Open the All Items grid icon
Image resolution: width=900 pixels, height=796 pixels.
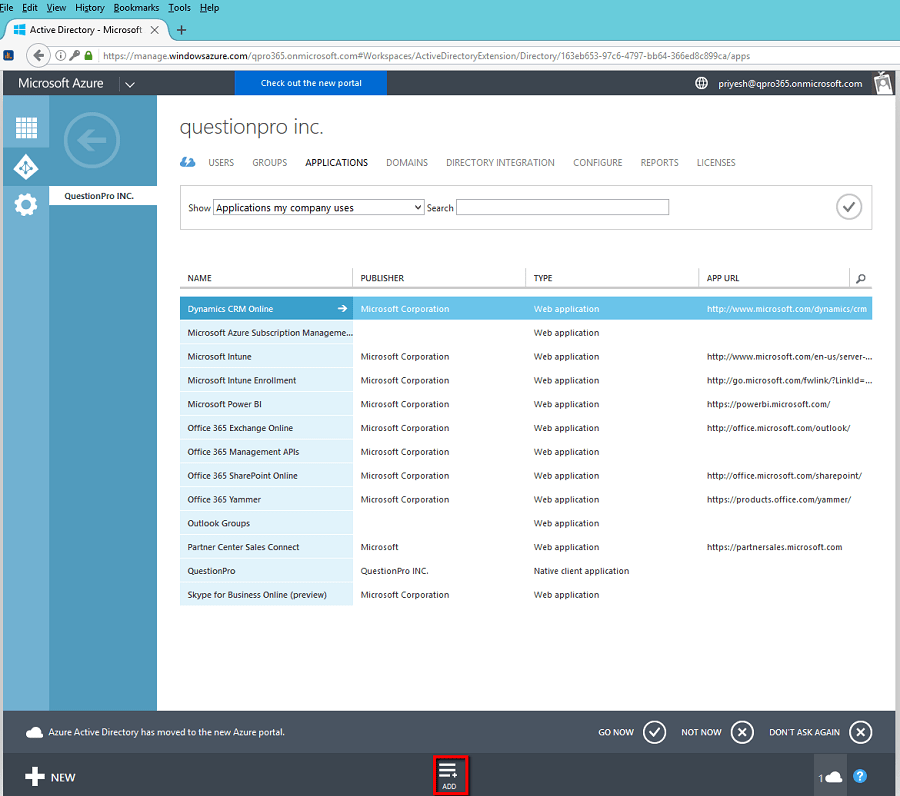point(26,127)
